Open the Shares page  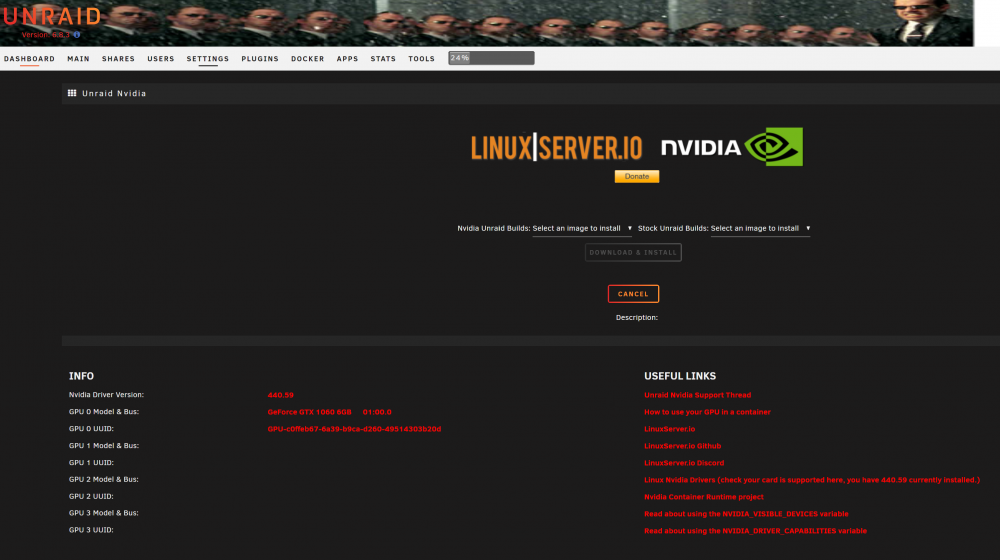click(119, 59)
